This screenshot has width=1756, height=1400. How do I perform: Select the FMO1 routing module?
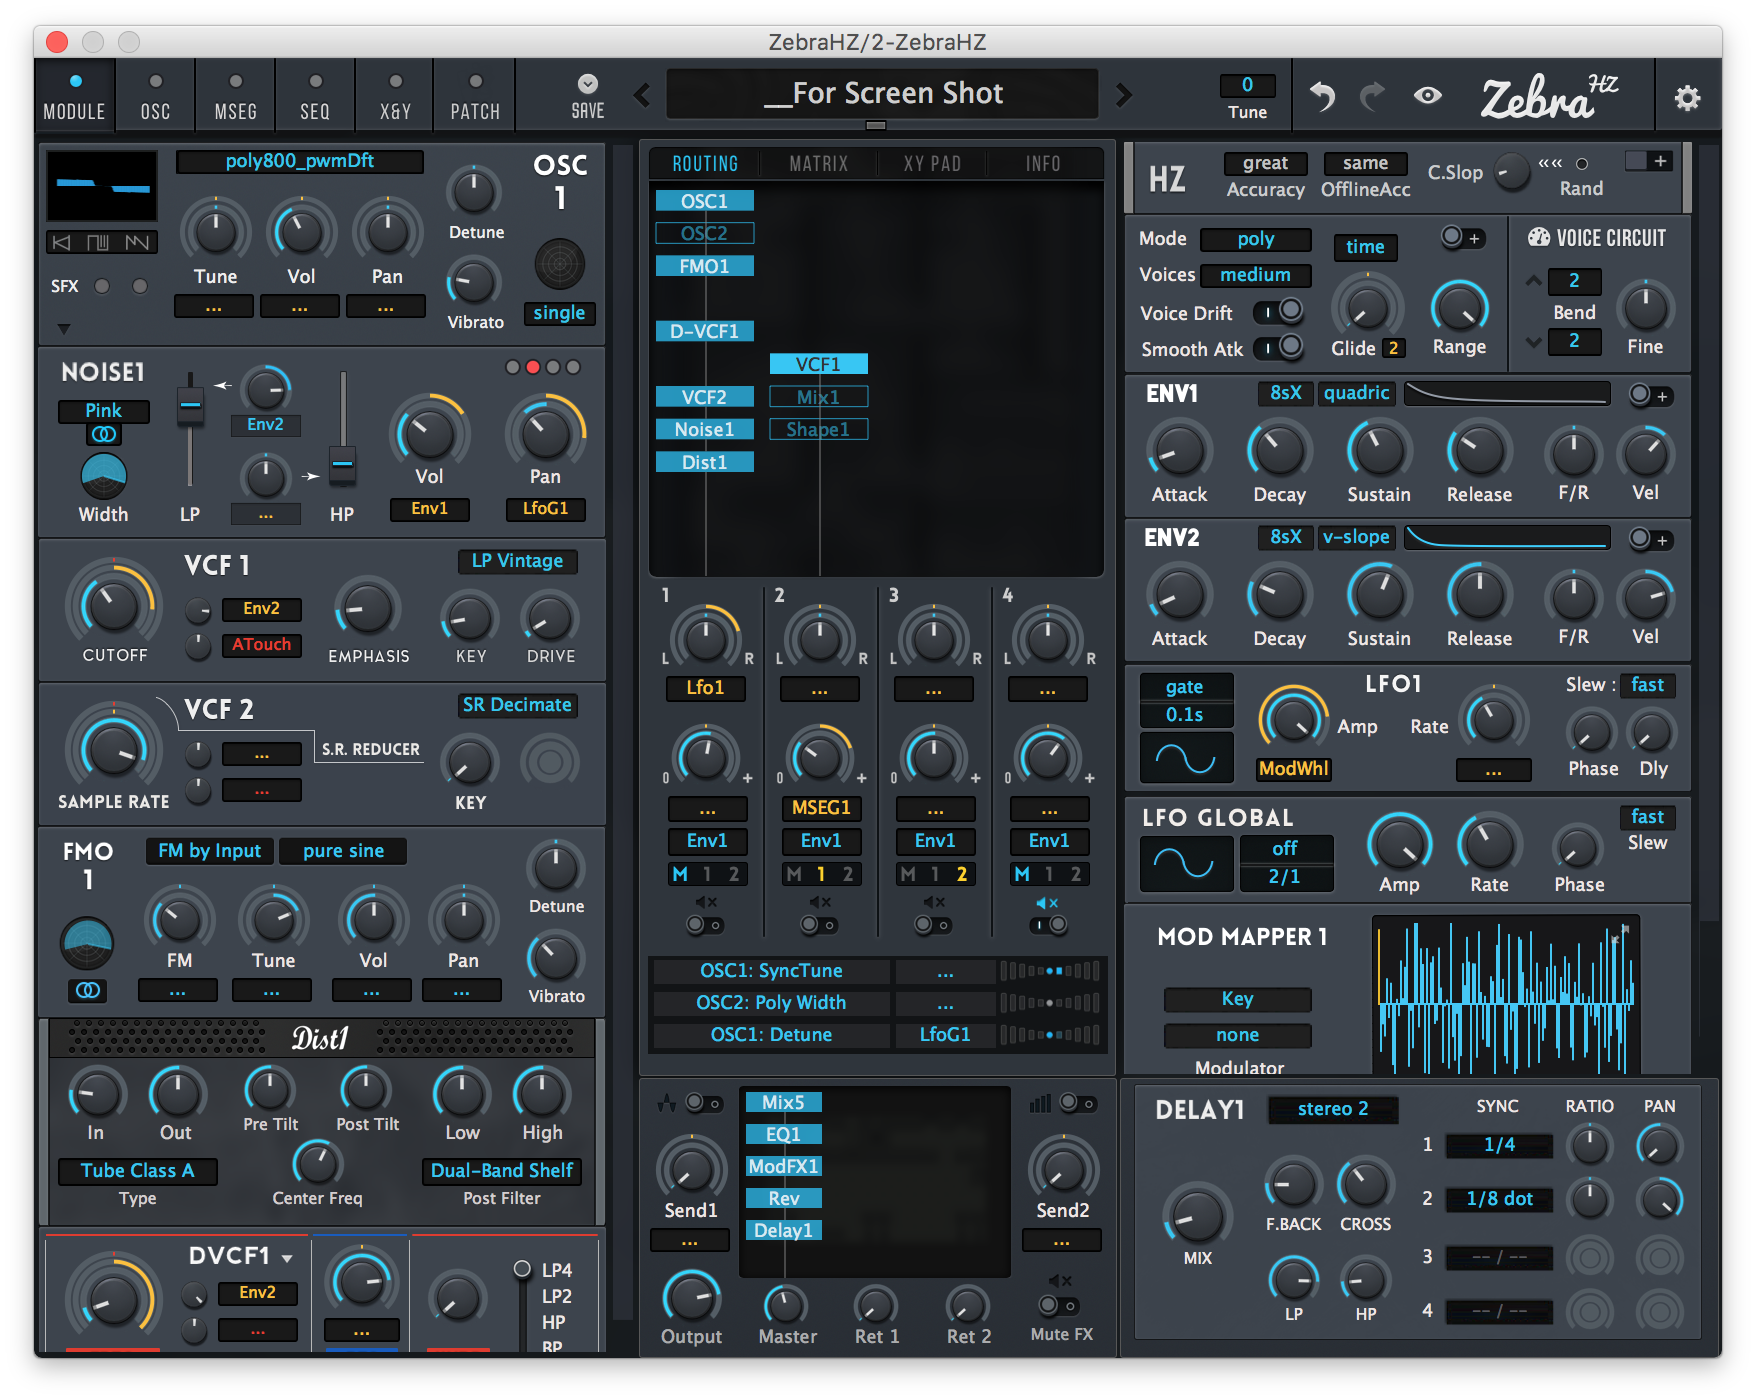704,266
